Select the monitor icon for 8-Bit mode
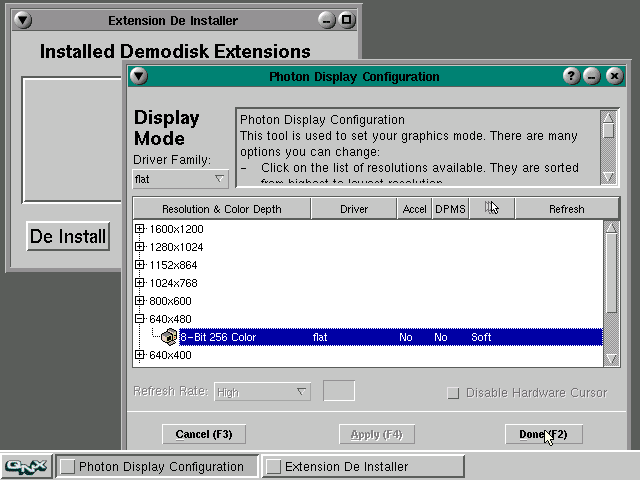The image size is (640, 480). 169,337
